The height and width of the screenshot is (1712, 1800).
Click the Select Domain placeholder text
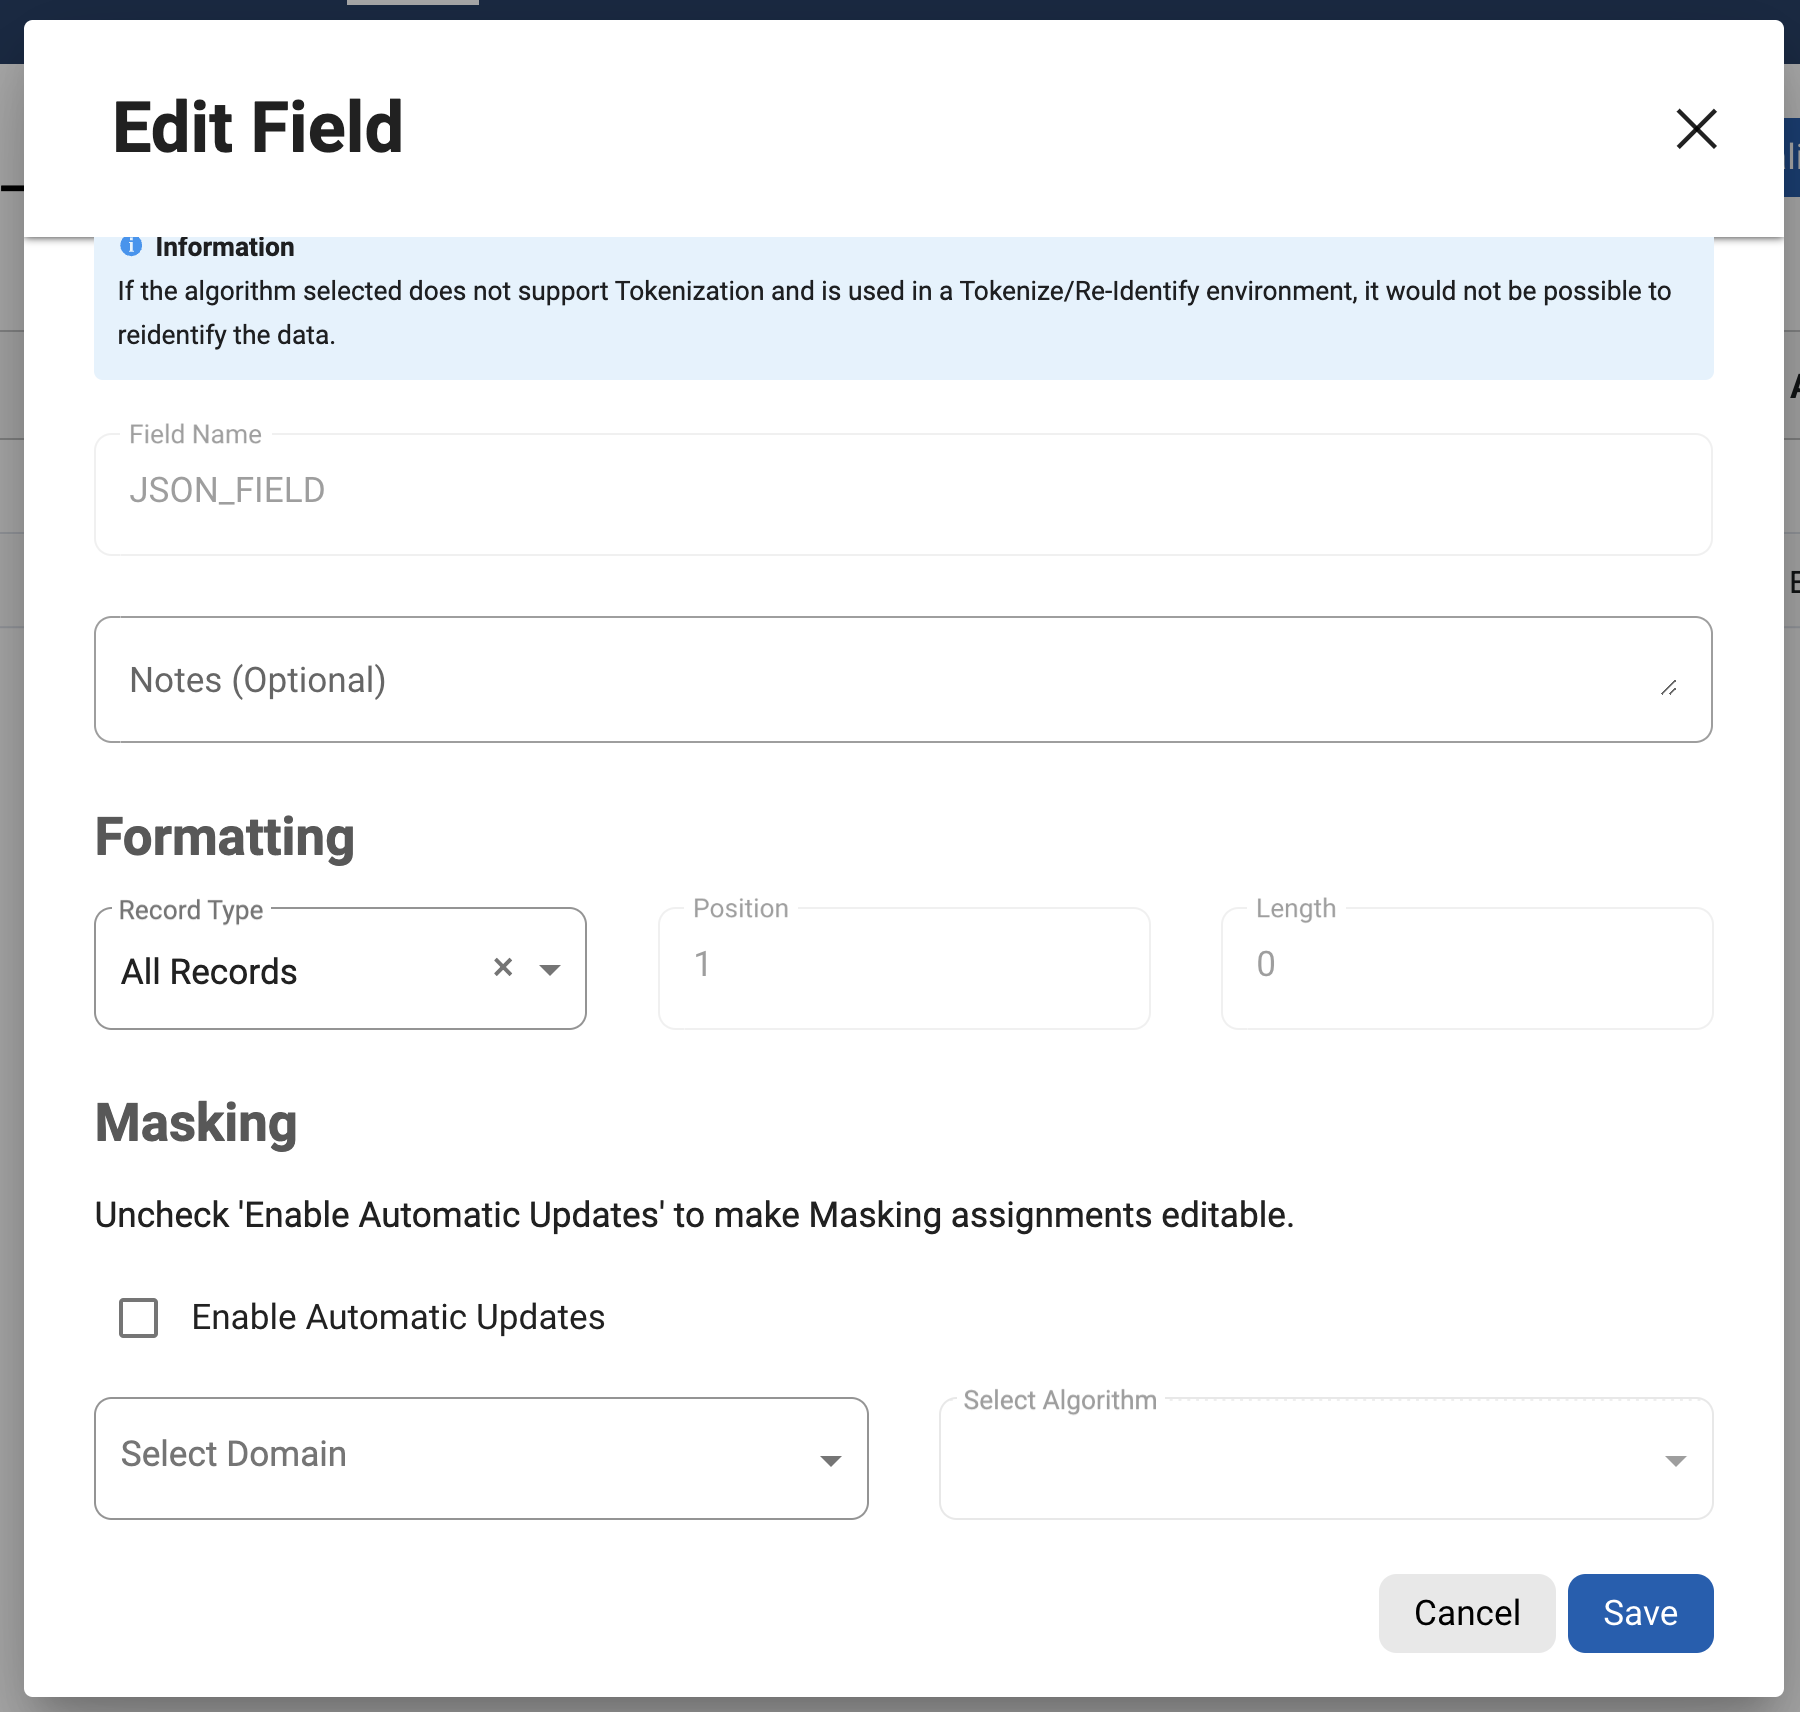[234, 1454]
